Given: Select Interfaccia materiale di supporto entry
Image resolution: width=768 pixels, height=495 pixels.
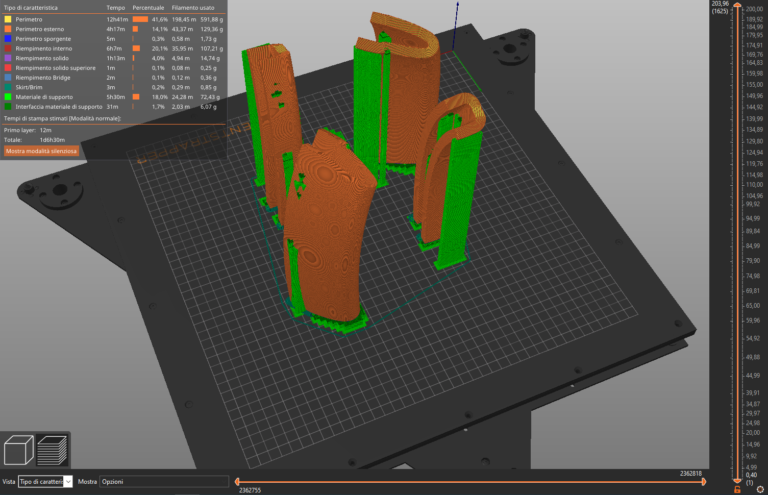Looking at the screenshot, I should (57, 106).
